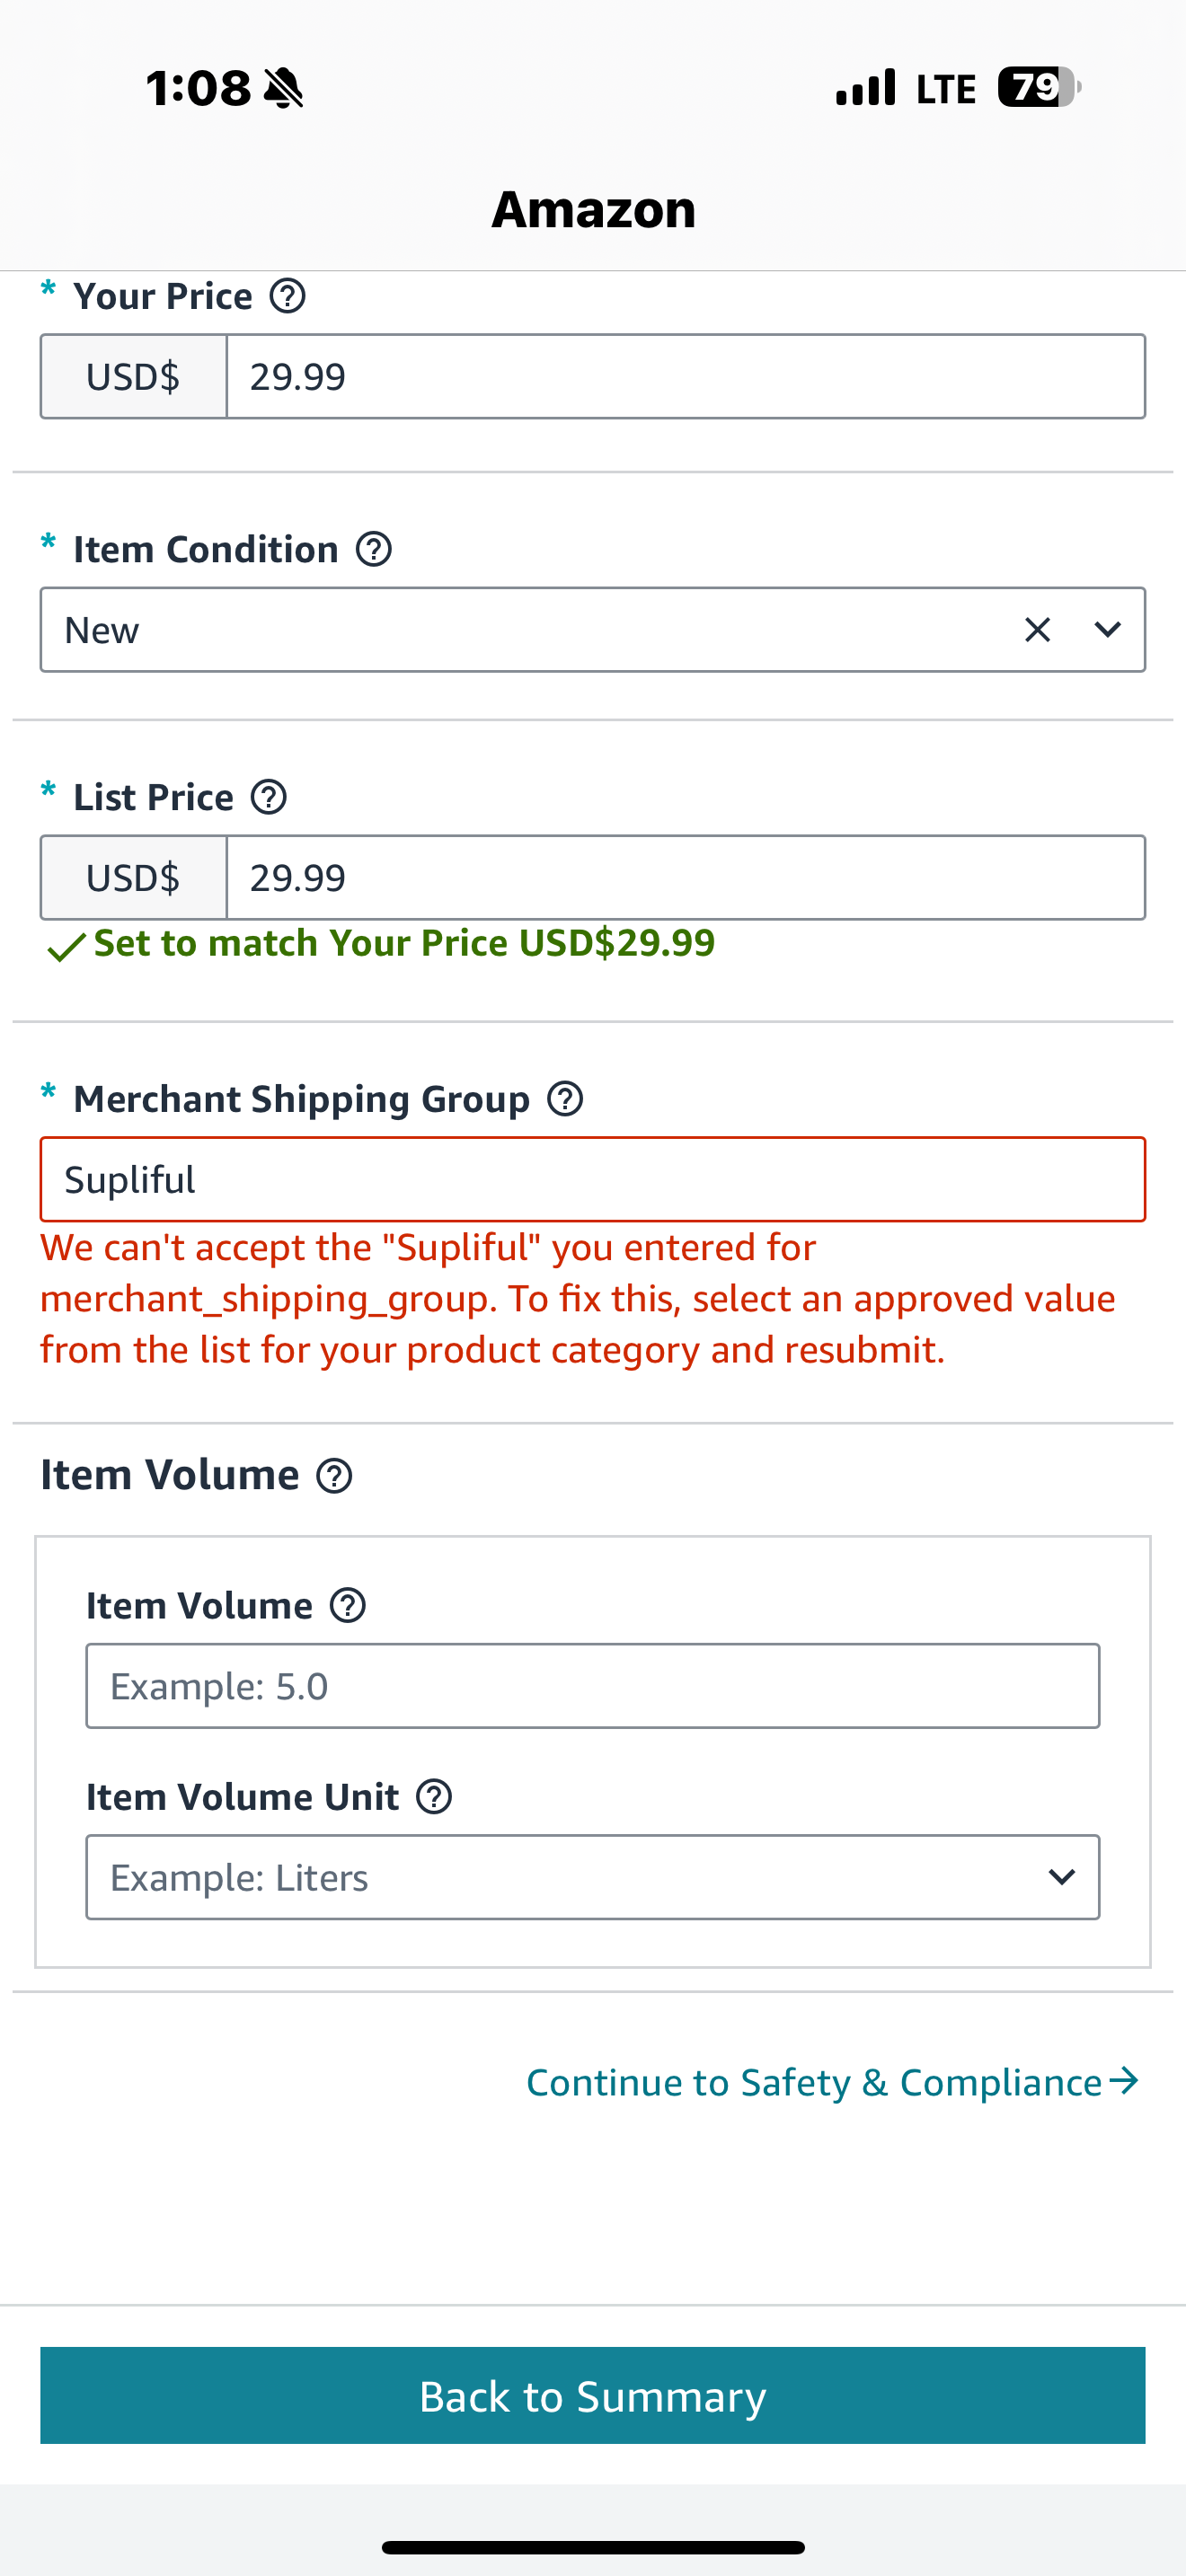
Task: Clear the Item Condition selection with X
Action: (x=1037, y=630)
